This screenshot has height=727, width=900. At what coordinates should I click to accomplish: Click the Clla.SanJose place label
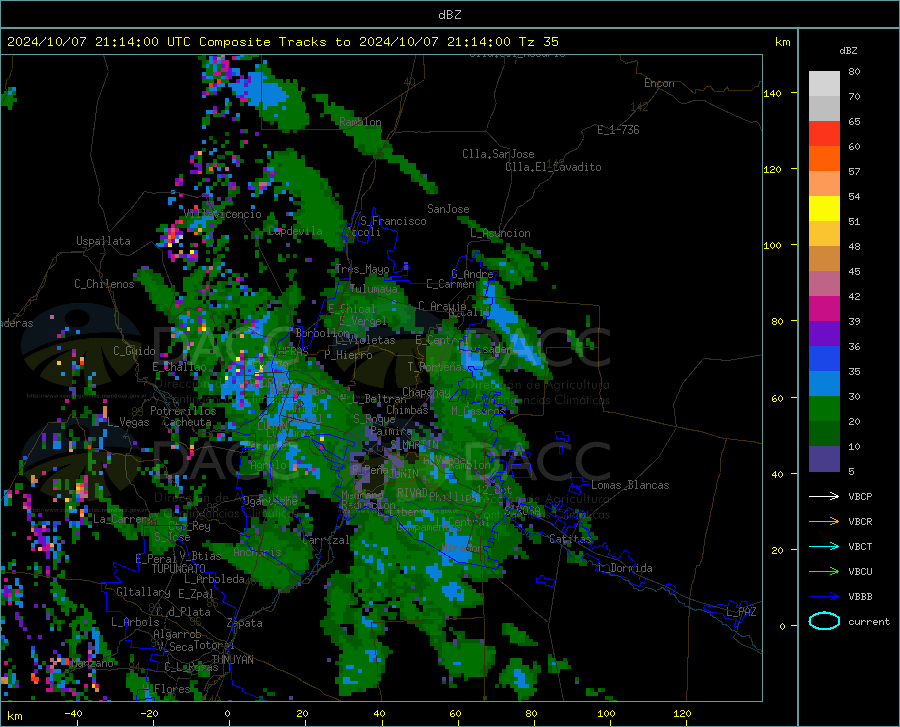[498, 154]
